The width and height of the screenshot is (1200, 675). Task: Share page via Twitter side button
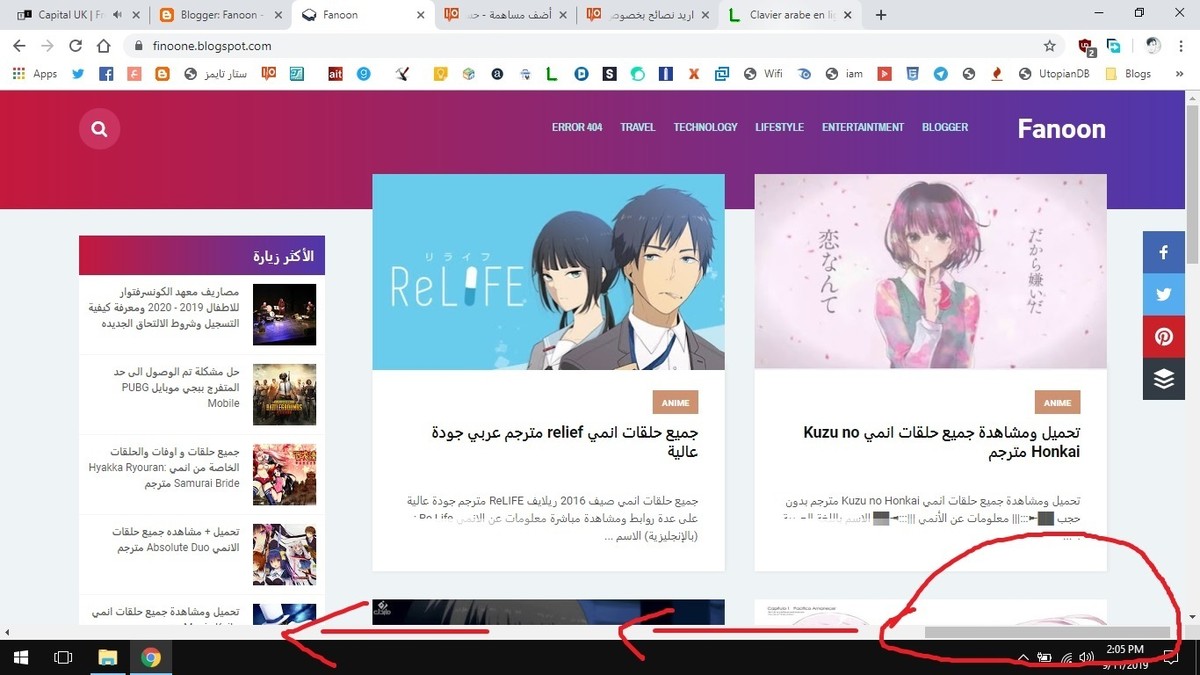click(1164, 295)
